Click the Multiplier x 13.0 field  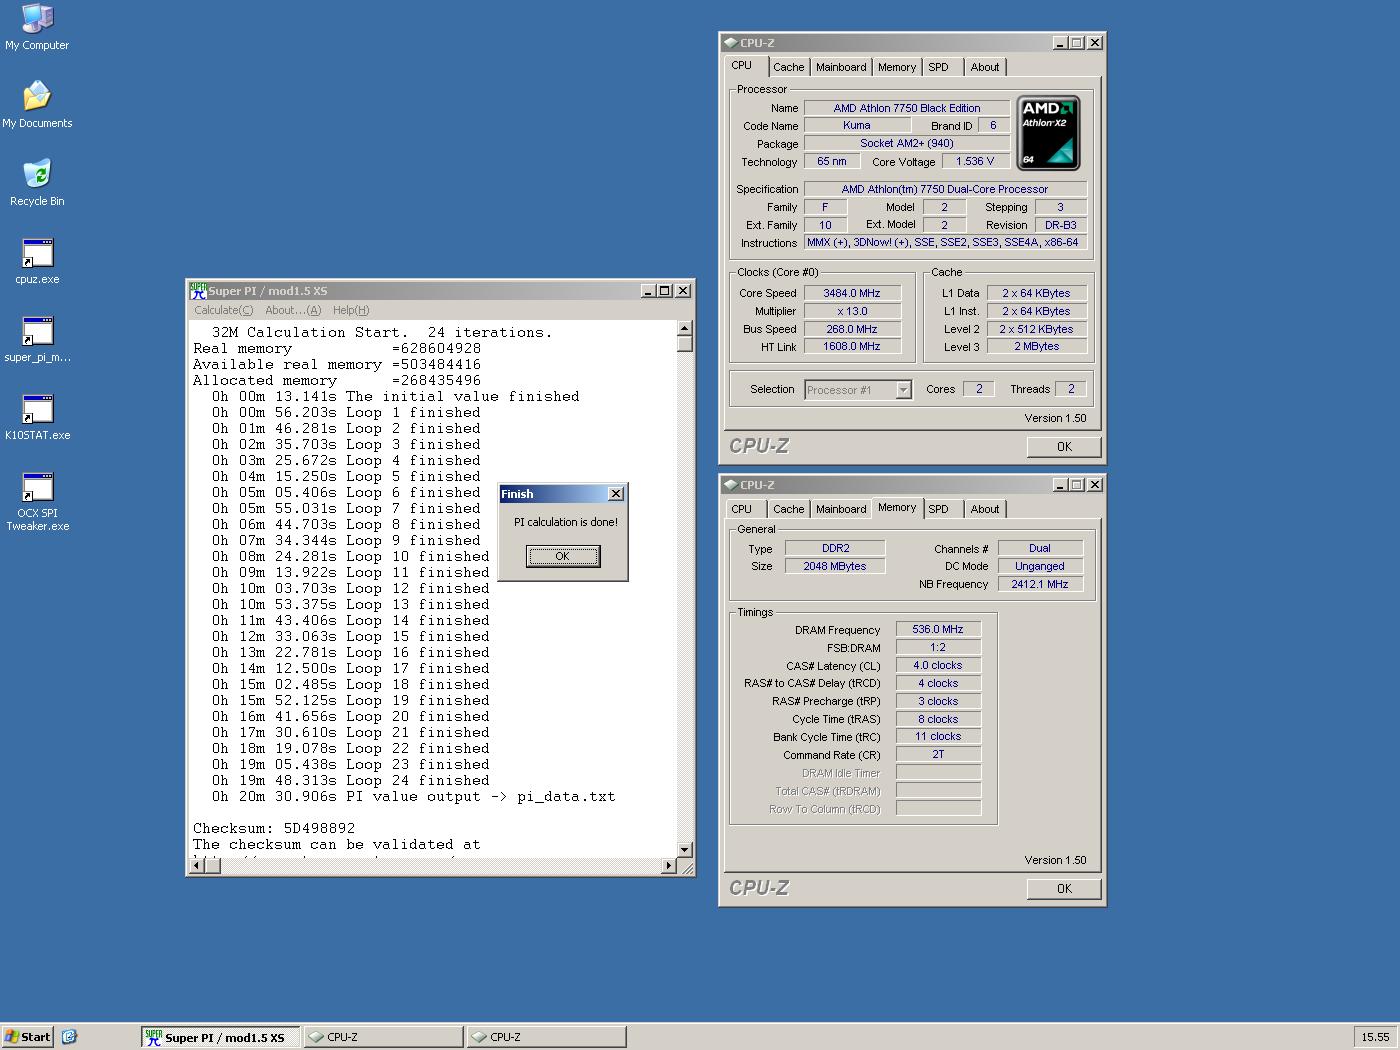tap(852, 311)
